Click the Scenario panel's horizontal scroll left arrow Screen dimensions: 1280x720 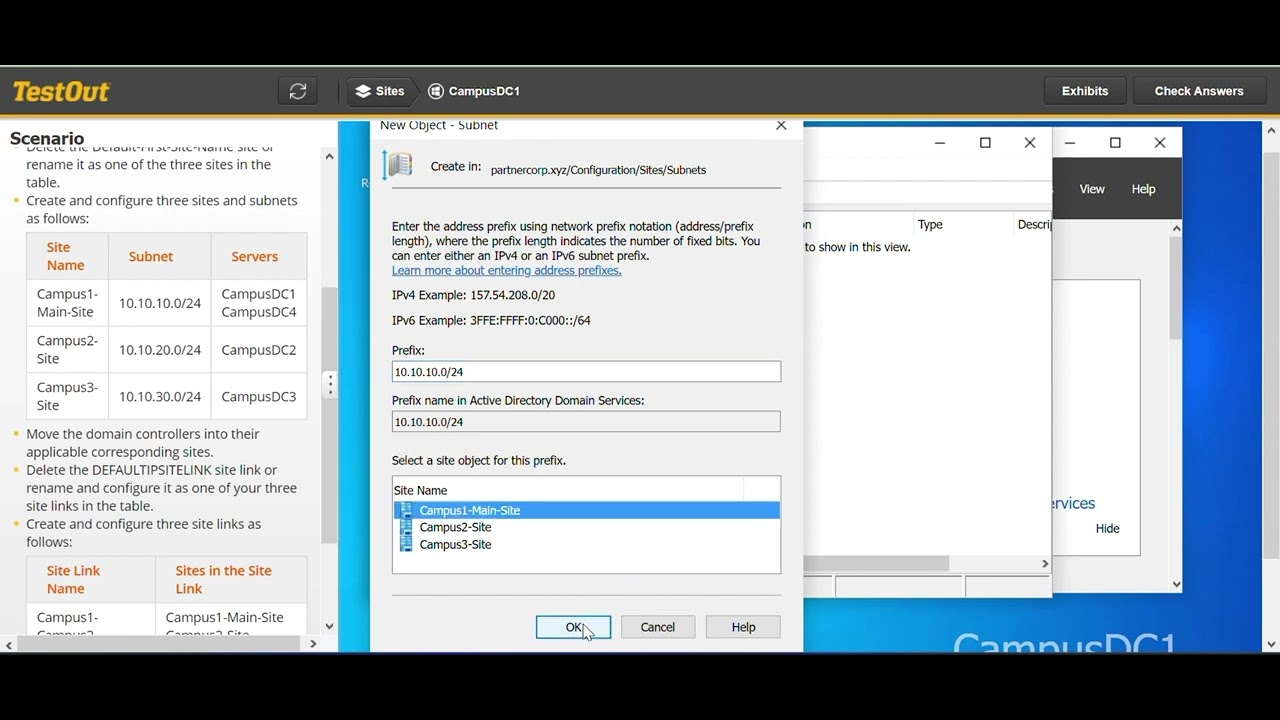(9, 644)
